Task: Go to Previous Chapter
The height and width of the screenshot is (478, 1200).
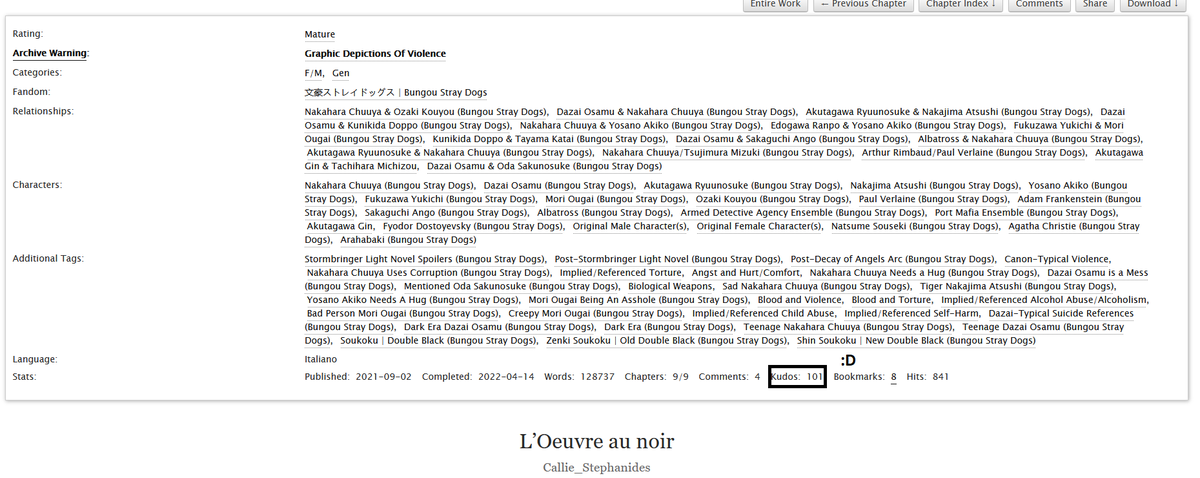Action: coord(863,5)
